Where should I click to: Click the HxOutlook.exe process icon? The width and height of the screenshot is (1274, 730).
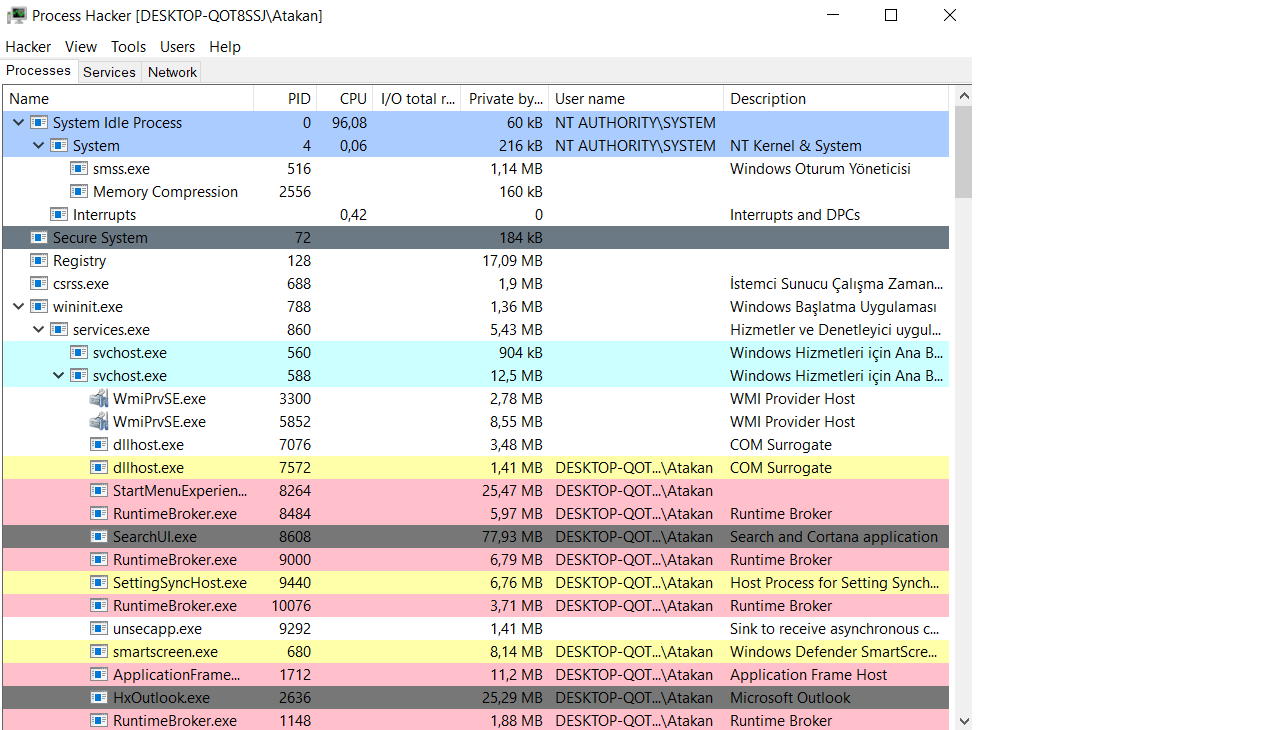click(99, 698)
